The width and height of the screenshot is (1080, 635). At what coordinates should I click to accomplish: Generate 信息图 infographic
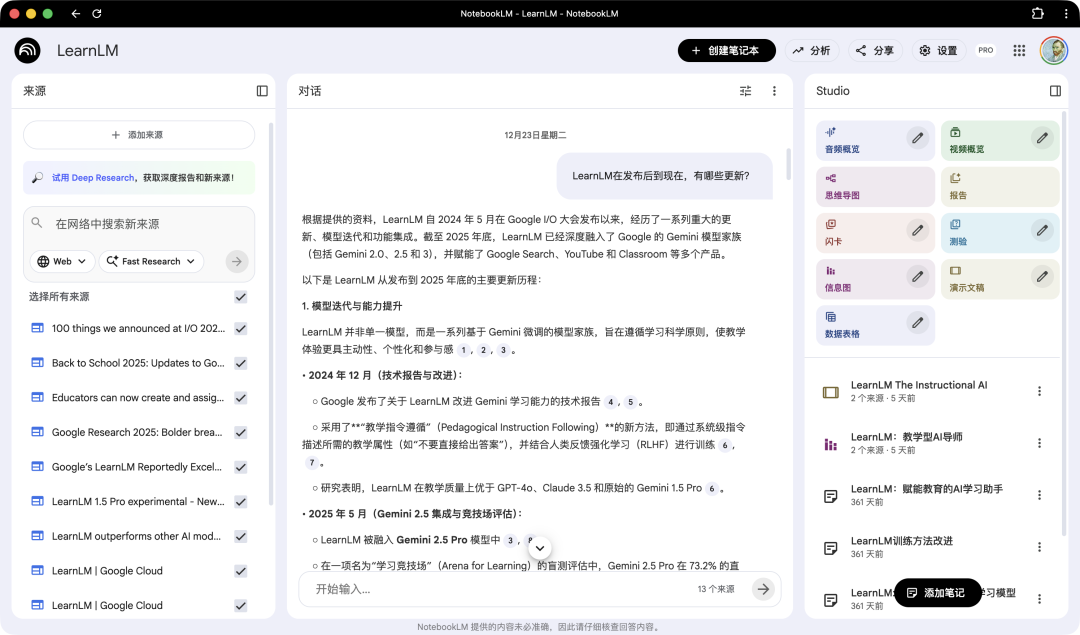(x=875, y=279)
